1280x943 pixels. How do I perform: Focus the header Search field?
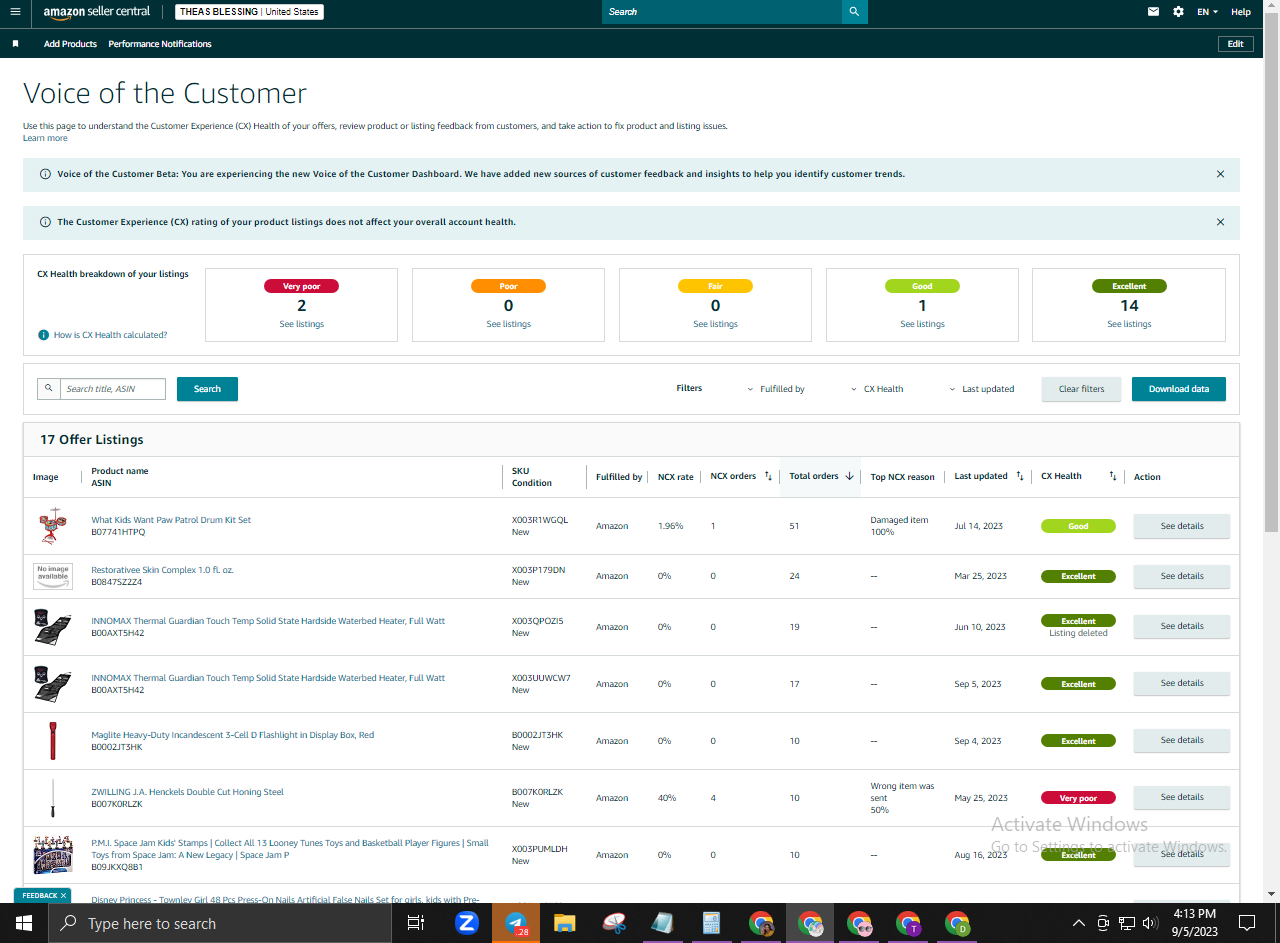[722, 12]
